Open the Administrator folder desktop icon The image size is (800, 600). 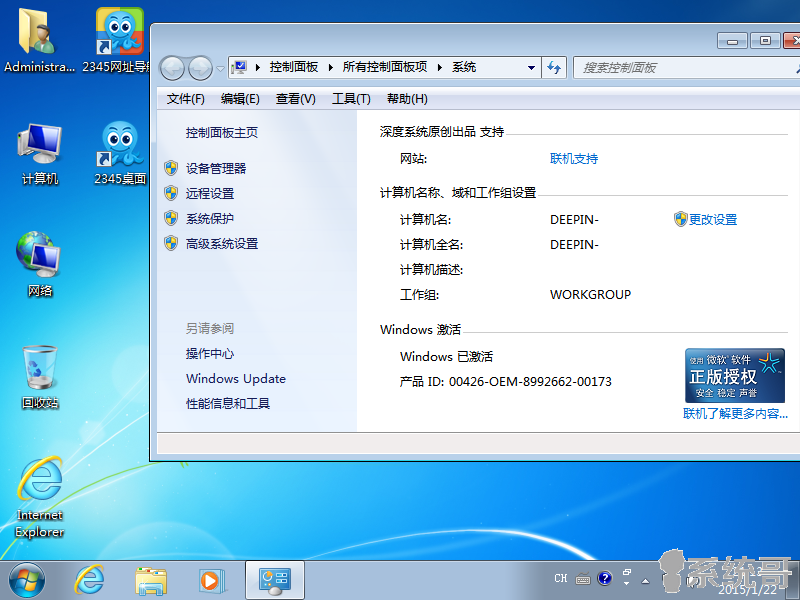pos(38,41)
